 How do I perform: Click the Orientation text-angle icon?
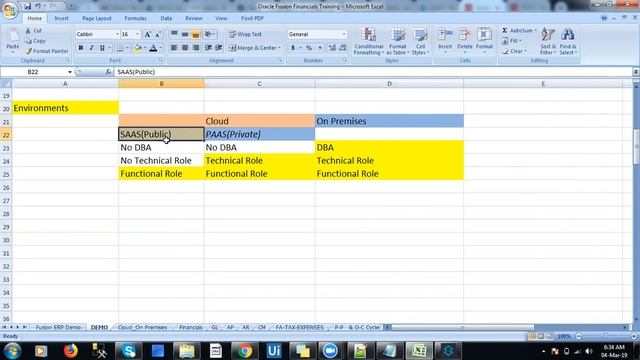208,34
